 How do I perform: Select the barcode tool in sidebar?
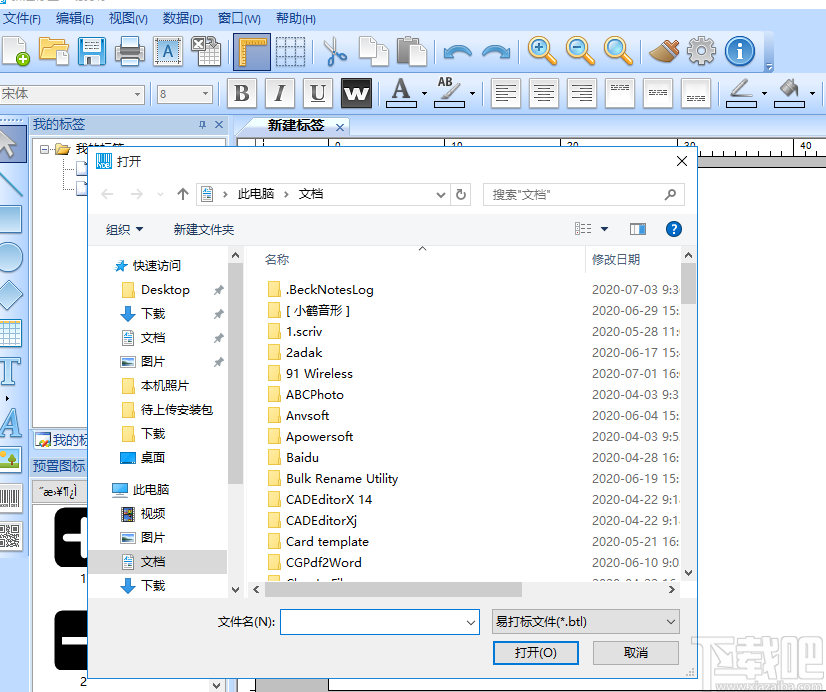tap(10, 498)
